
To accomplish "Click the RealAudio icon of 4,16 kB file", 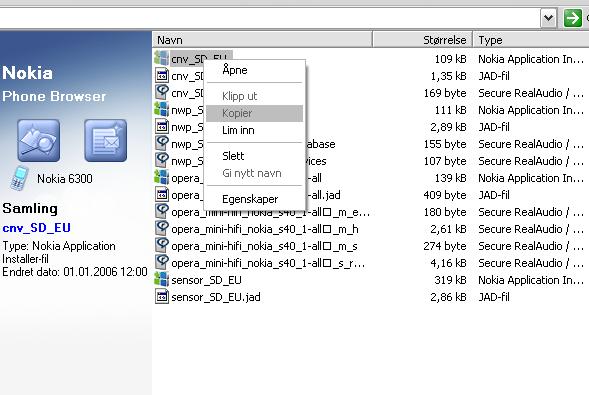I will click(162, 262).
